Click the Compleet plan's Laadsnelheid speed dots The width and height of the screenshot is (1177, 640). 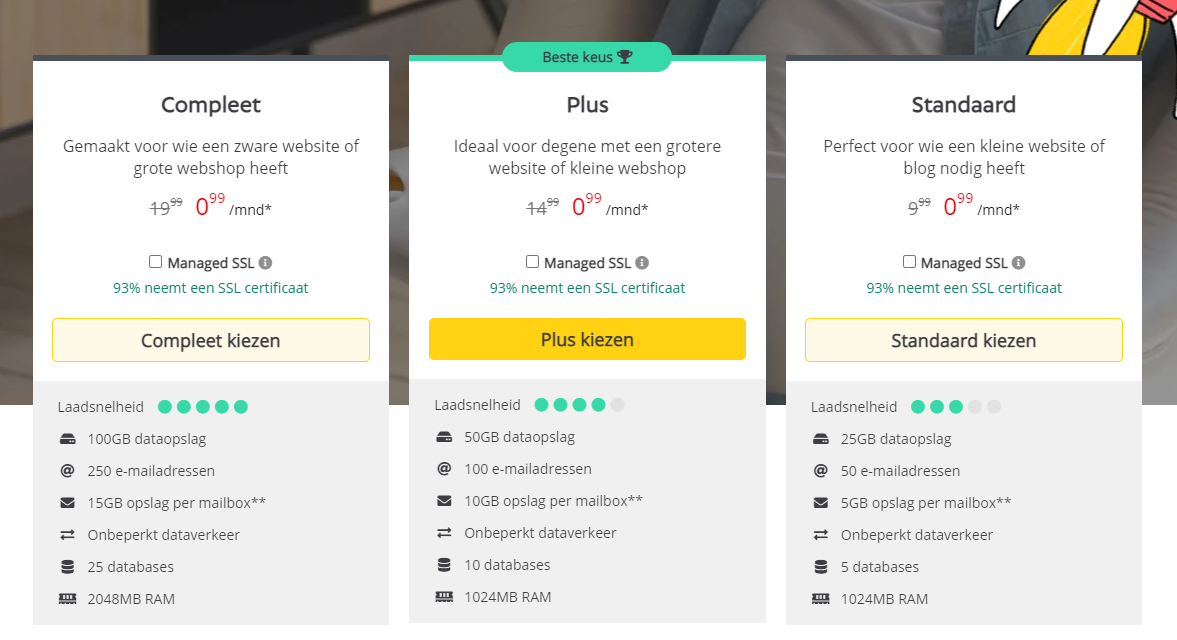click(x=203, y=407)
